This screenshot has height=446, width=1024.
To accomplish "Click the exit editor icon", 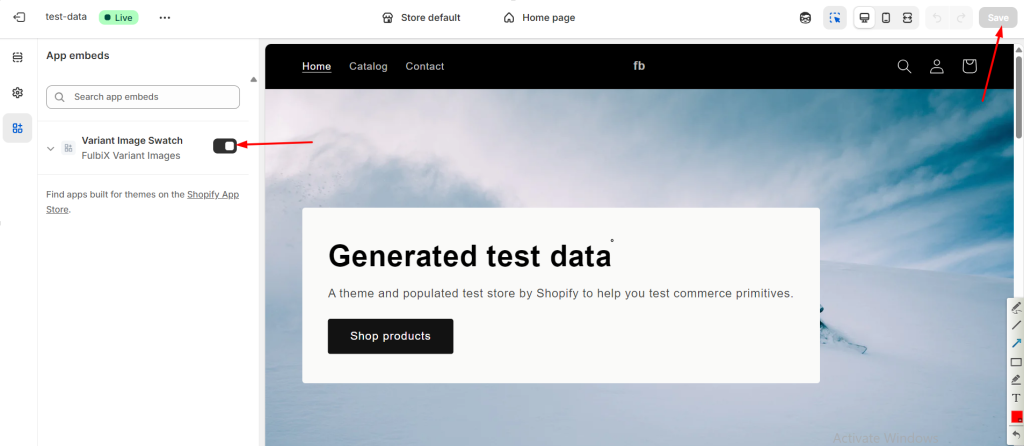I will point(18,17).
